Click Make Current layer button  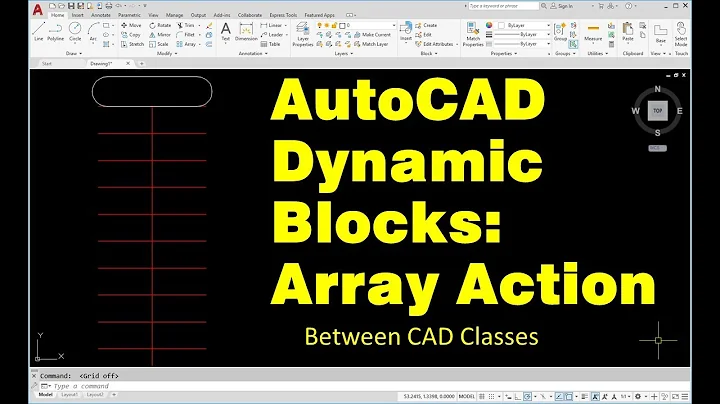click(372, 35)
